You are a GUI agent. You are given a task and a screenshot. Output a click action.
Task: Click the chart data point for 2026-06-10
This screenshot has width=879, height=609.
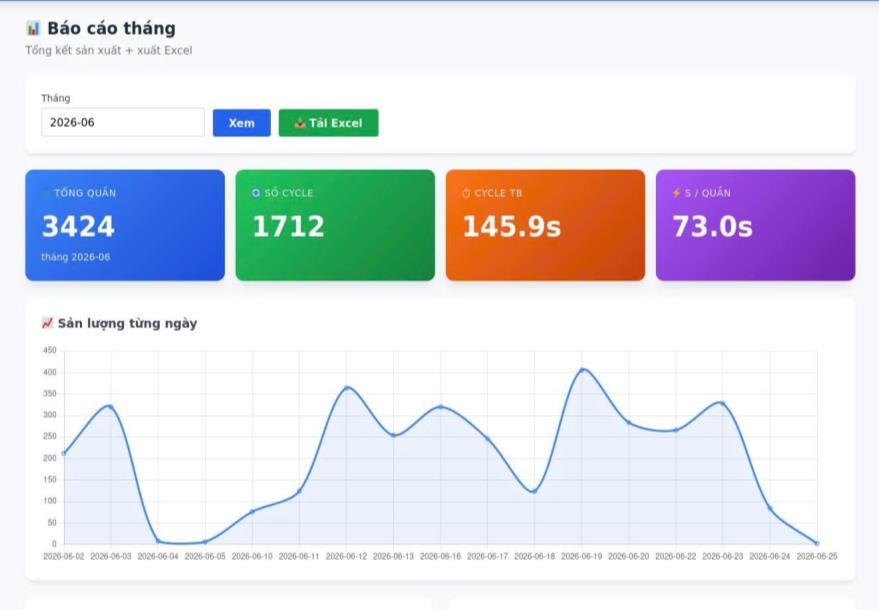coord(252,511)
